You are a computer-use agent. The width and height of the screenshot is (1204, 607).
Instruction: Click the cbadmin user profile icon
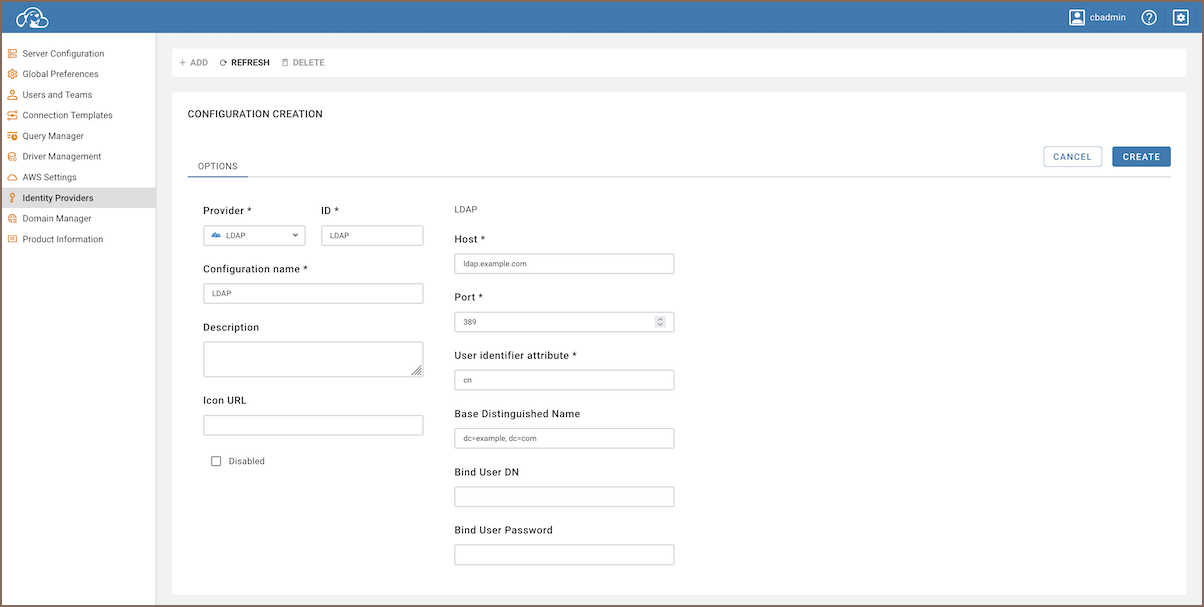coord(1077,17)
